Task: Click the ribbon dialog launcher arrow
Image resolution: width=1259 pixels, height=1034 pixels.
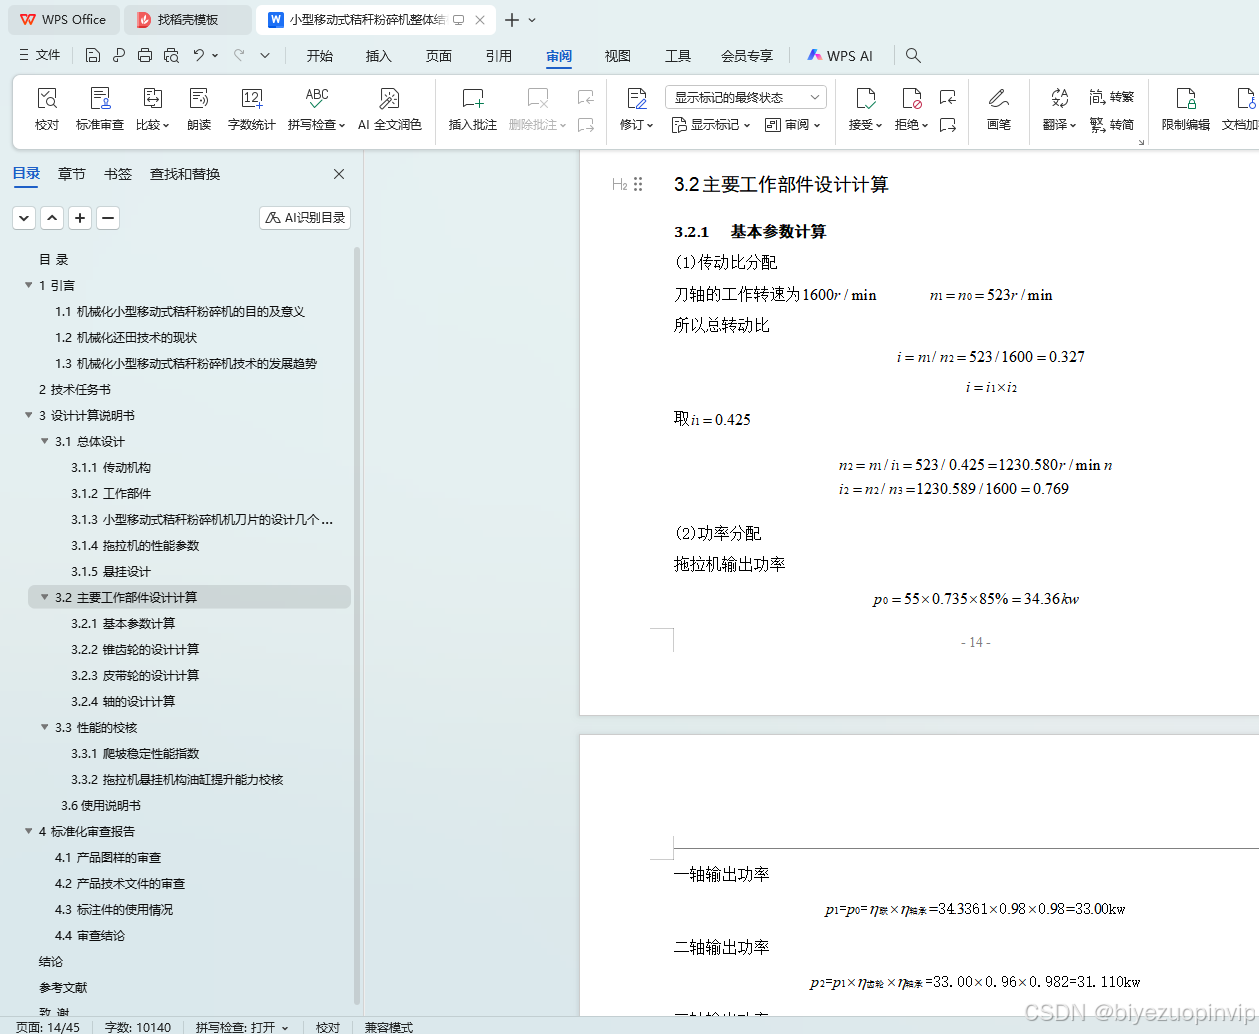Action: click(1141, 142)
